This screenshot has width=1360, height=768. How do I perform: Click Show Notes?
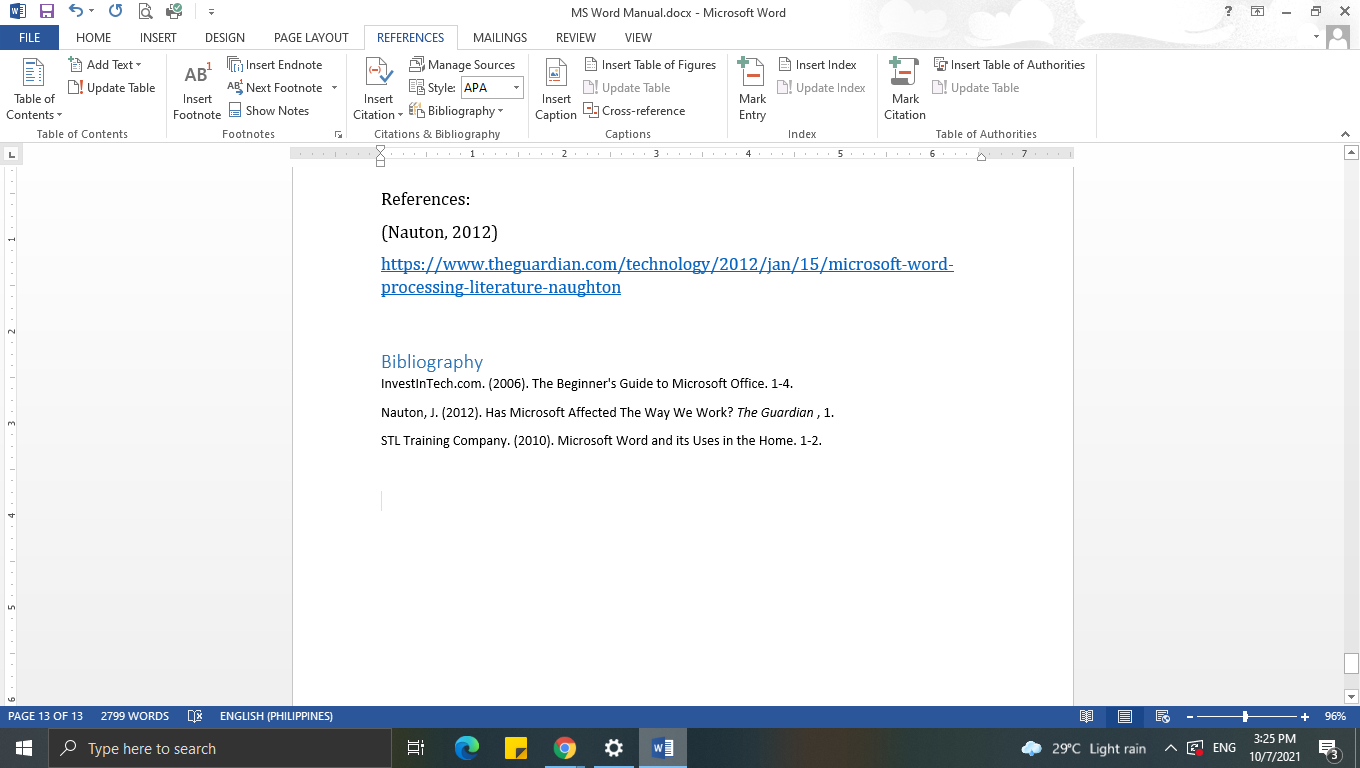tap(268, 111)
